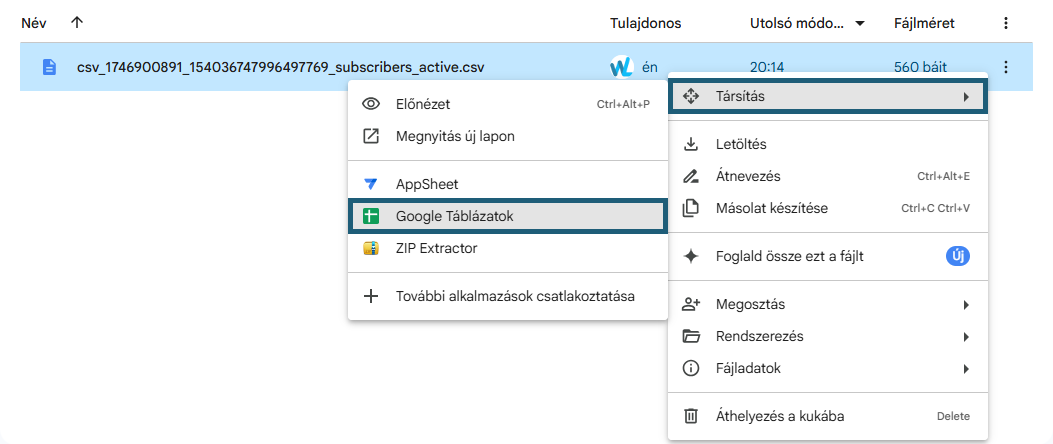Open the Társítás submenu entry
The image size is (1053, 444).
[827, 97]
